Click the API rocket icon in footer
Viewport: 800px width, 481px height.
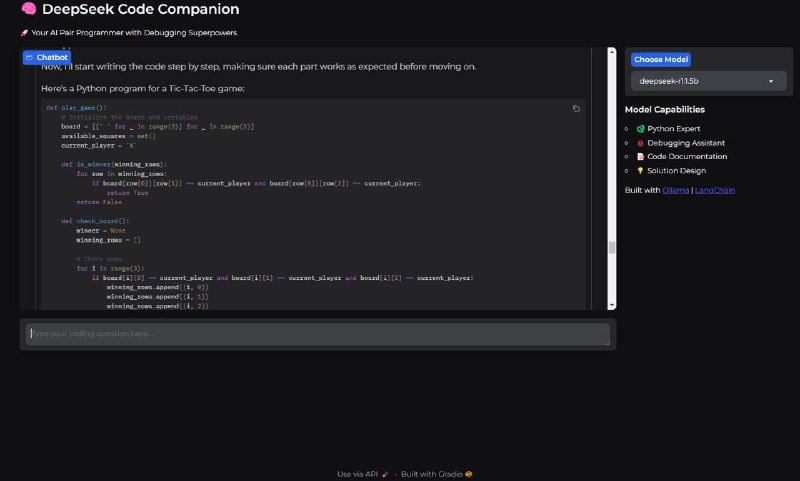click(x=385, y=474)
